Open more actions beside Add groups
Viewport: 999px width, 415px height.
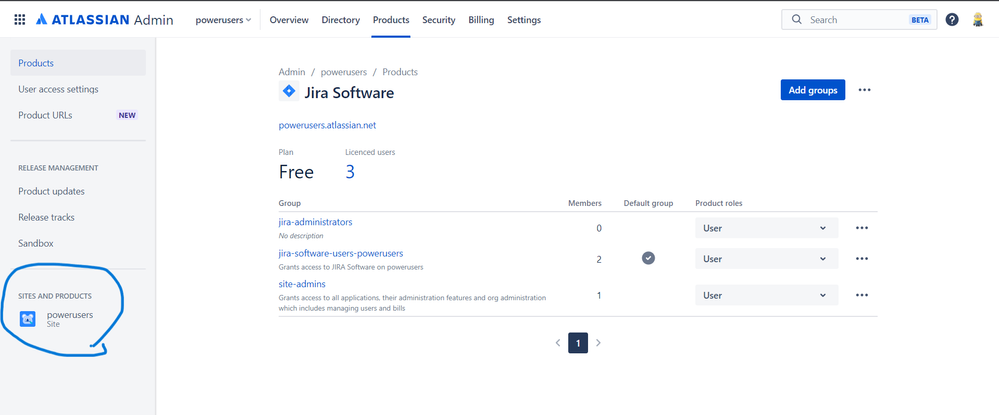click(864, 90)
